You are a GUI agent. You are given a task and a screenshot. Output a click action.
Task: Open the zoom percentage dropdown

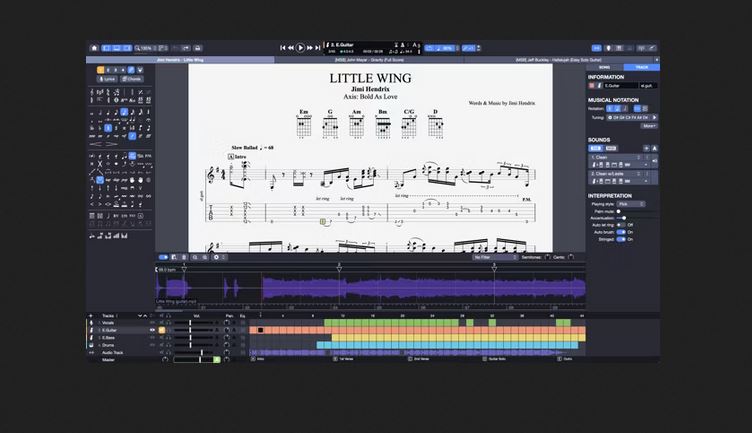144,48
